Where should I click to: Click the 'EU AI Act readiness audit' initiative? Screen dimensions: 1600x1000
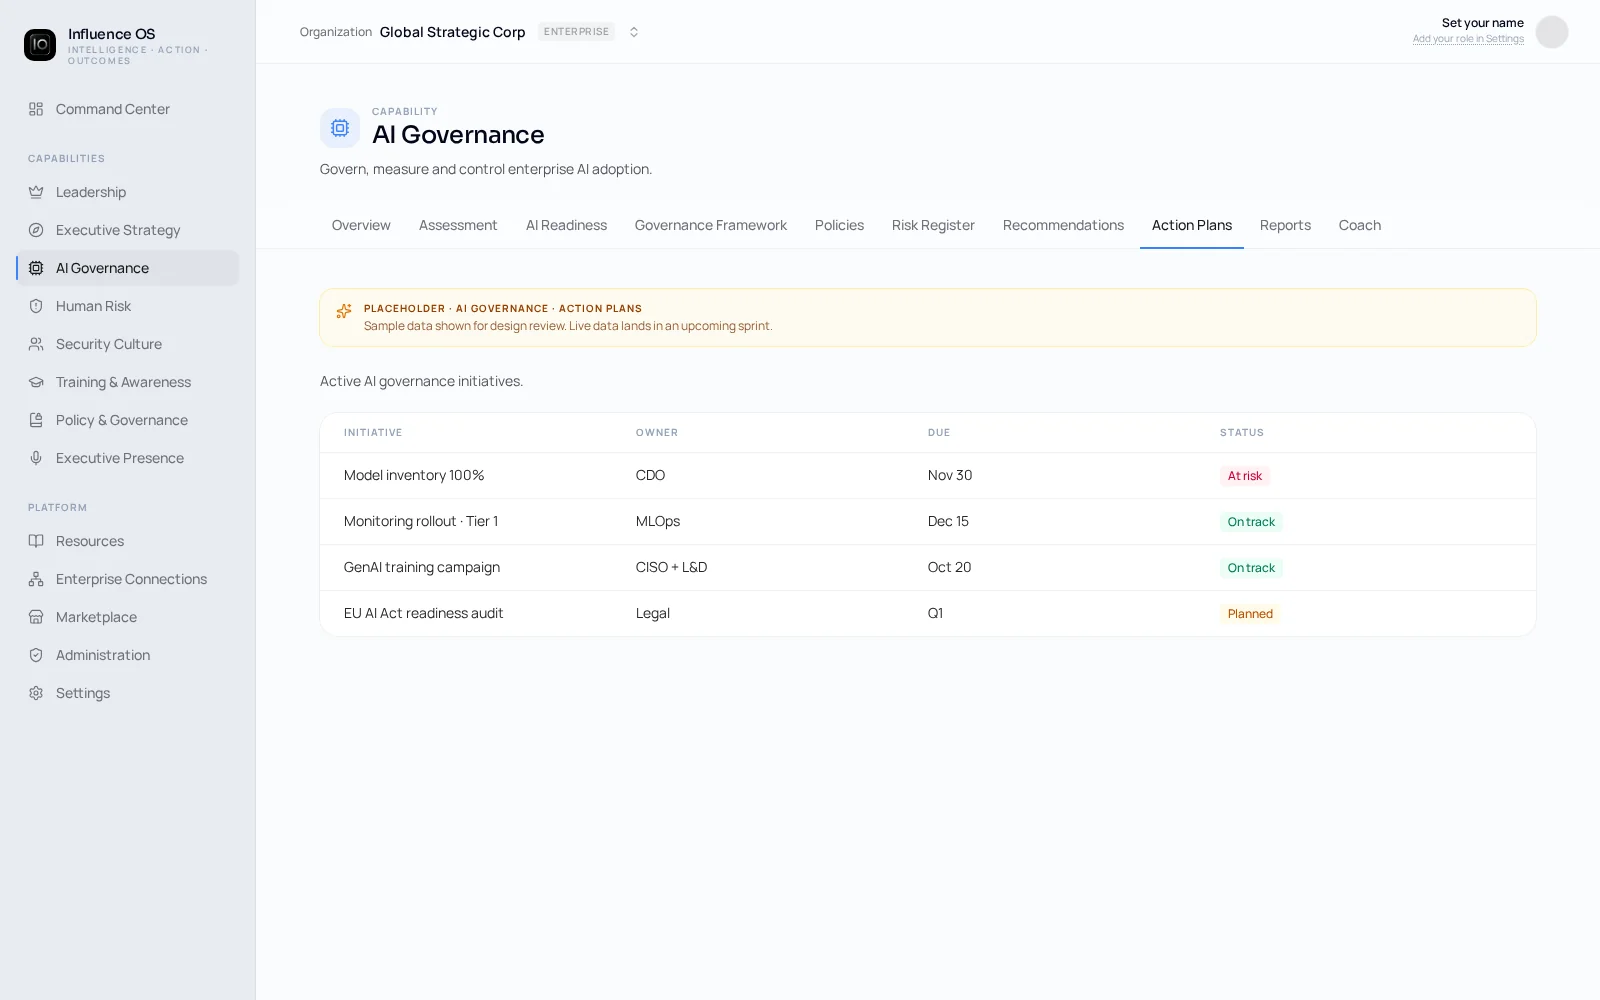click(424, 613)
